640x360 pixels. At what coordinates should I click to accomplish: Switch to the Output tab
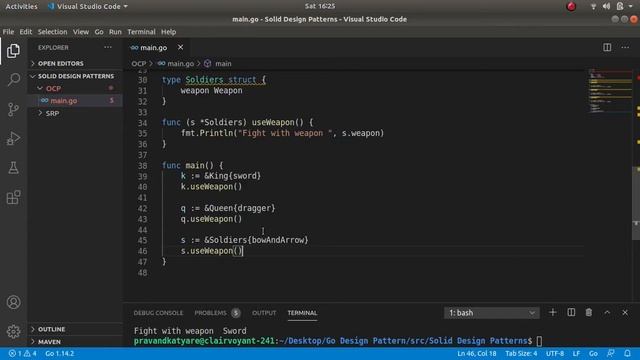[x=264, y=313]
